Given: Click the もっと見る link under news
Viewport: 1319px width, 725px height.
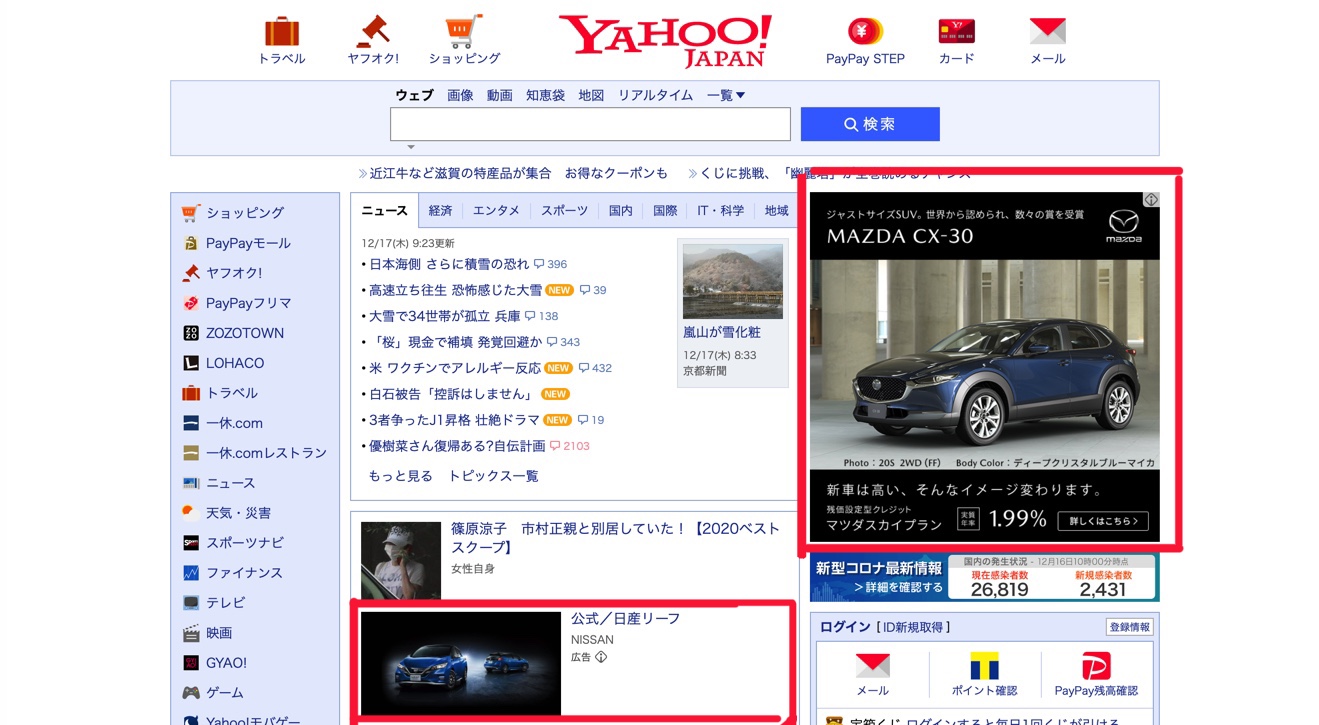Looking at the screenshot, I should coord(400,476).
